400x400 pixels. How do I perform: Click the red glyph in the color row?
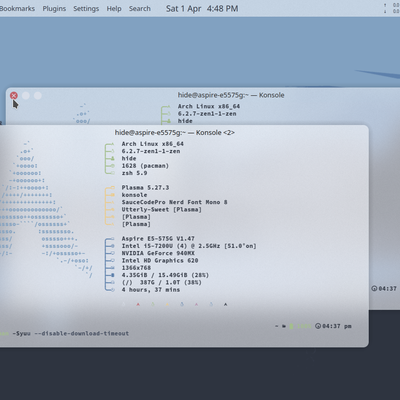point(138,304)
